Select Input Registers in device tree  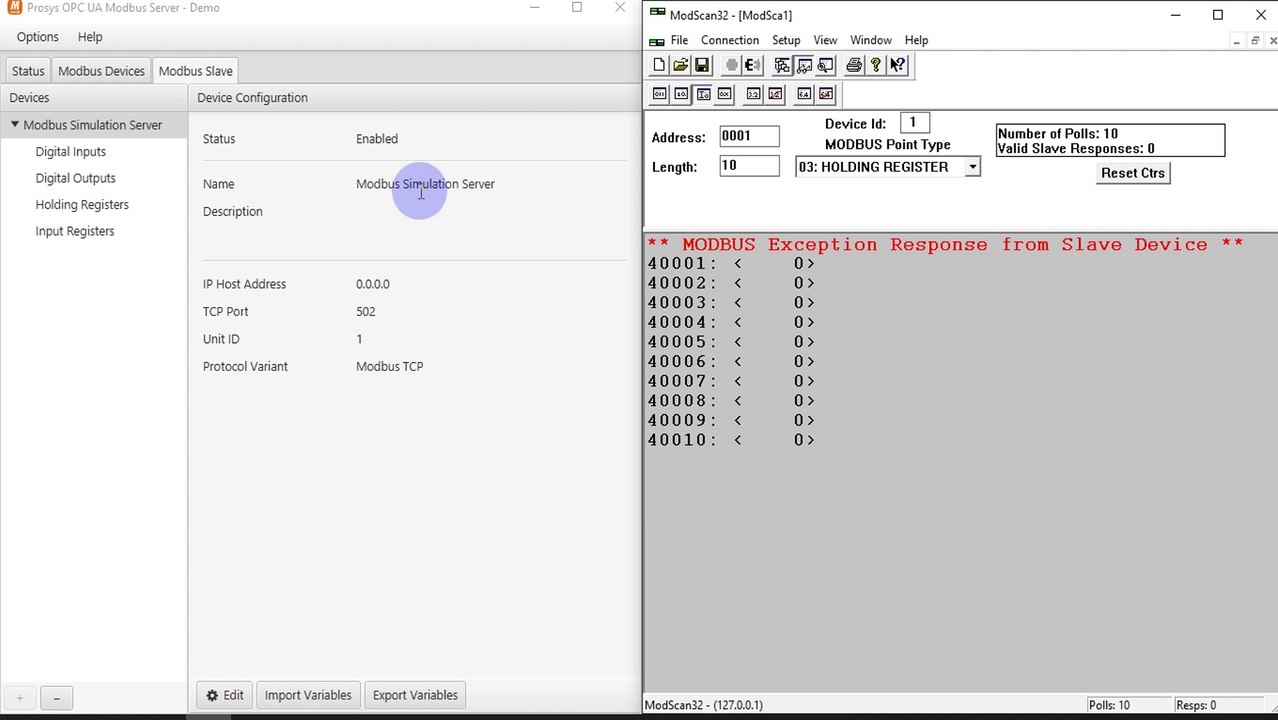click(75, 231)
